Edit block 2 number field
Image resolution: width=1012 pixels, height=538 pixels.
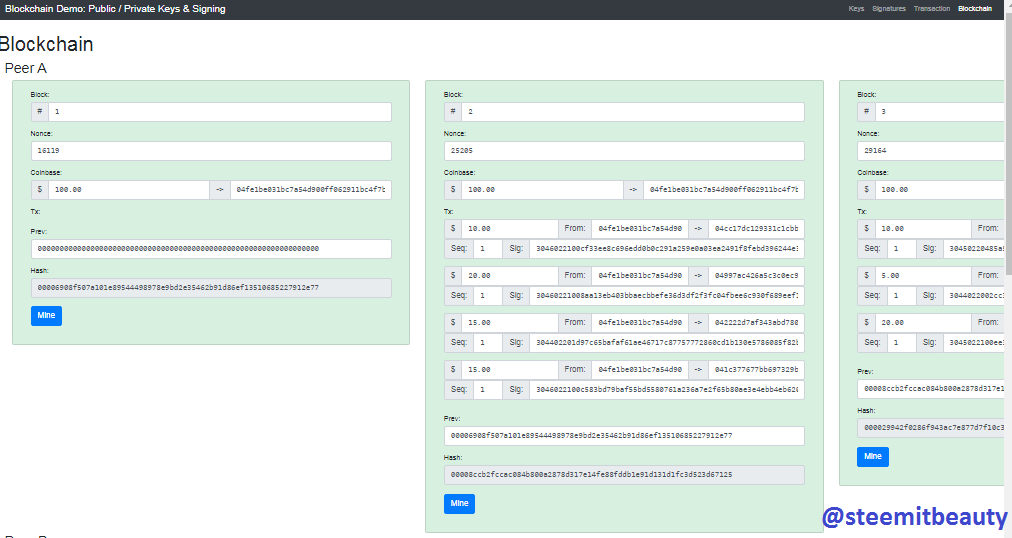point(632,112)
